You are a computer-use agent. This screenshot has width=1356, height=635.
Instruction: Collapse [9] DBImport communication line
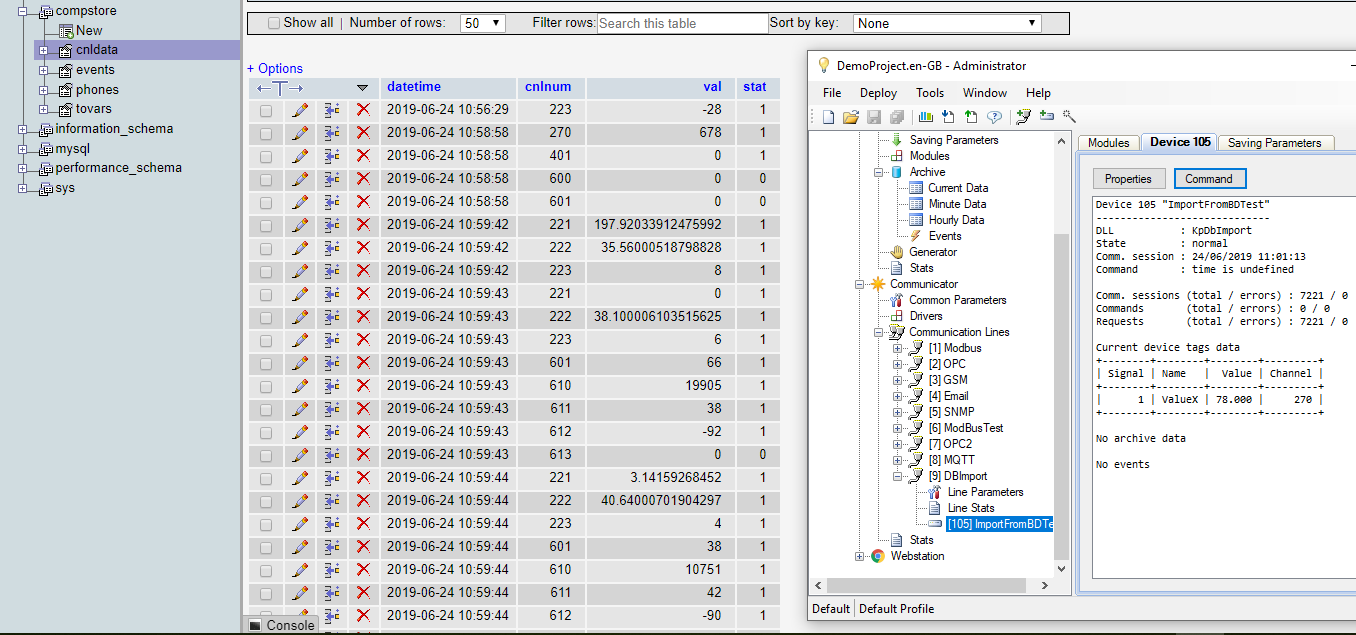point(898,476)
